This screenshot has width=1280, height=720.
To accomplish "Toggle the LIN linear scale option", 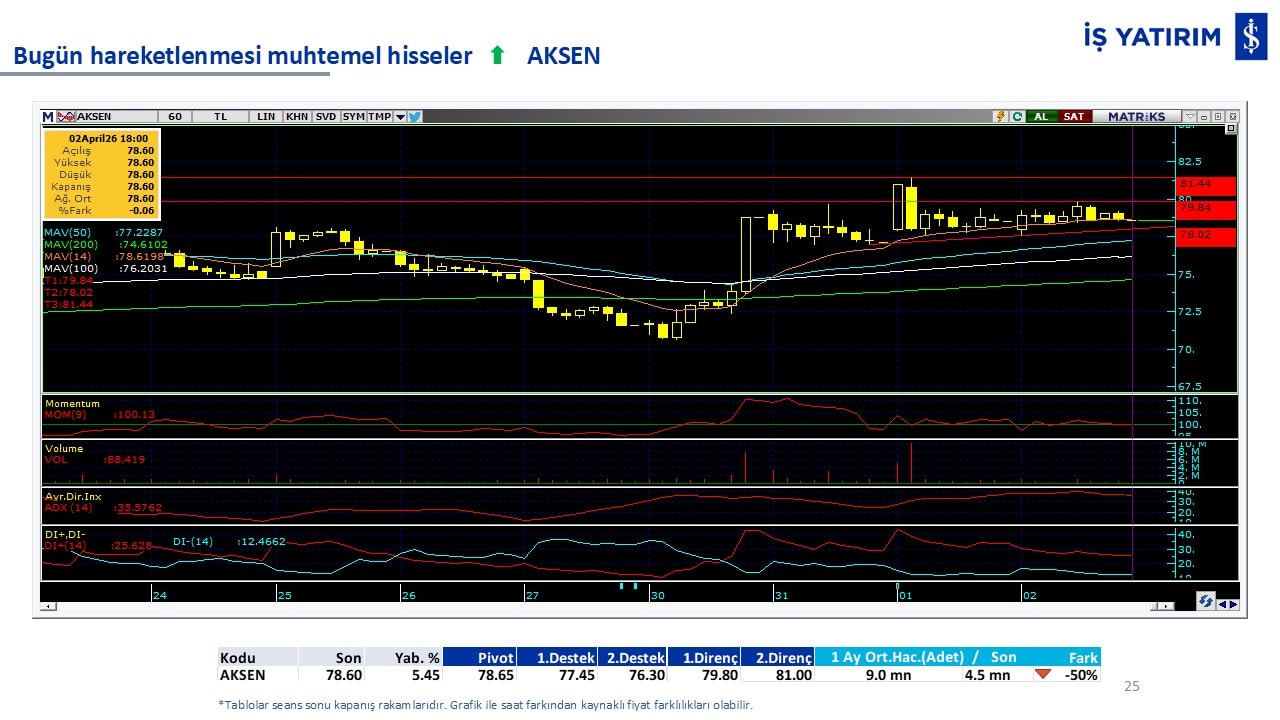I will click(x=266, y=117).
